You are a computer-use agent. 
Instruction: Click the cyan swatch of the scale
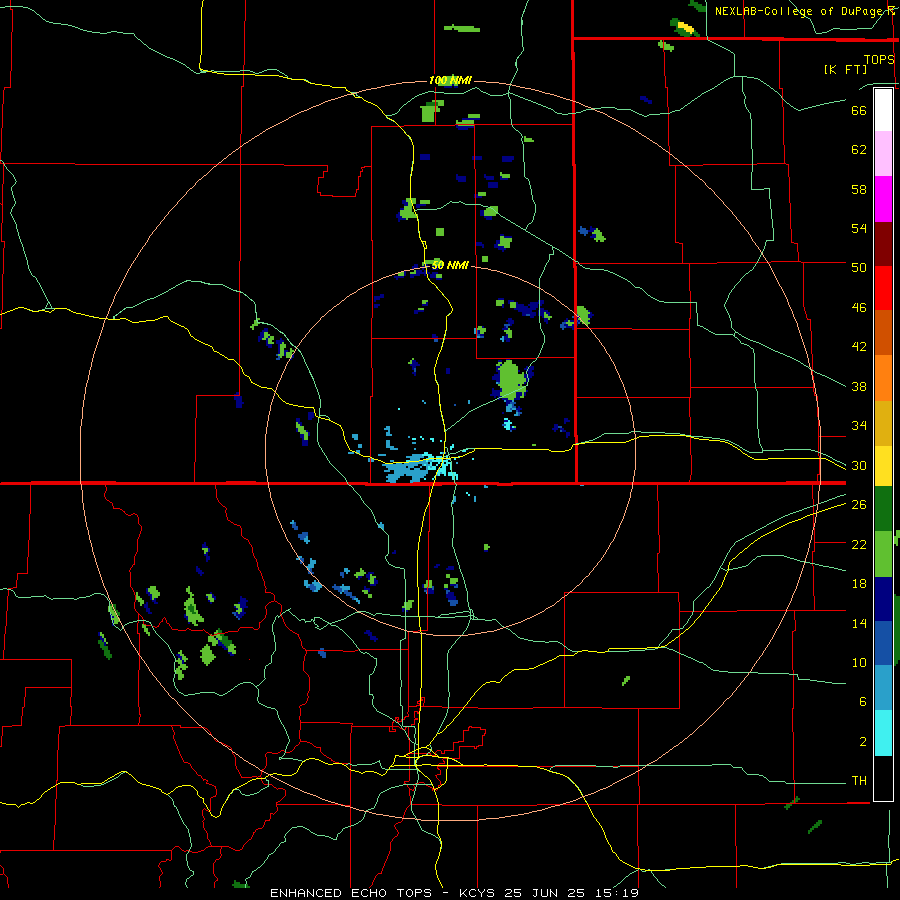coord(883,733)
